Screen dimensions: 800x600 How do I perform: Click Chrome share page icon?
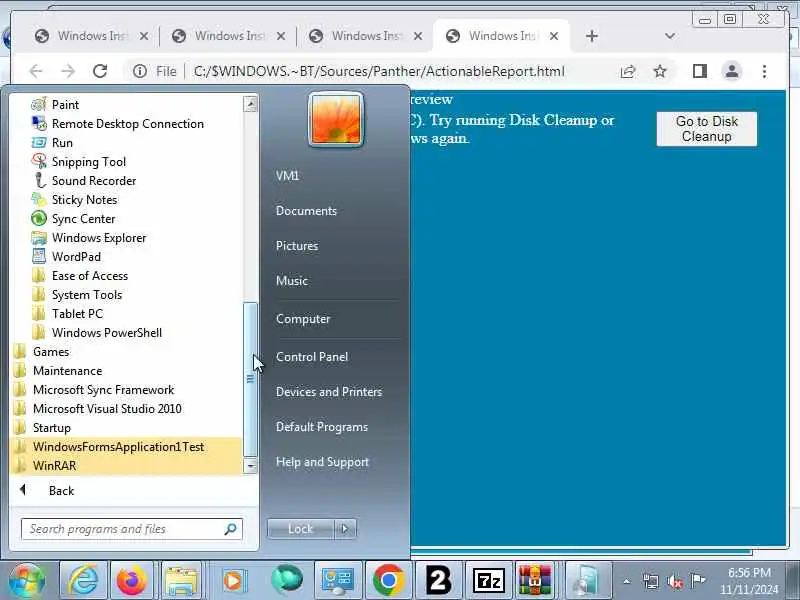point(628,71)
